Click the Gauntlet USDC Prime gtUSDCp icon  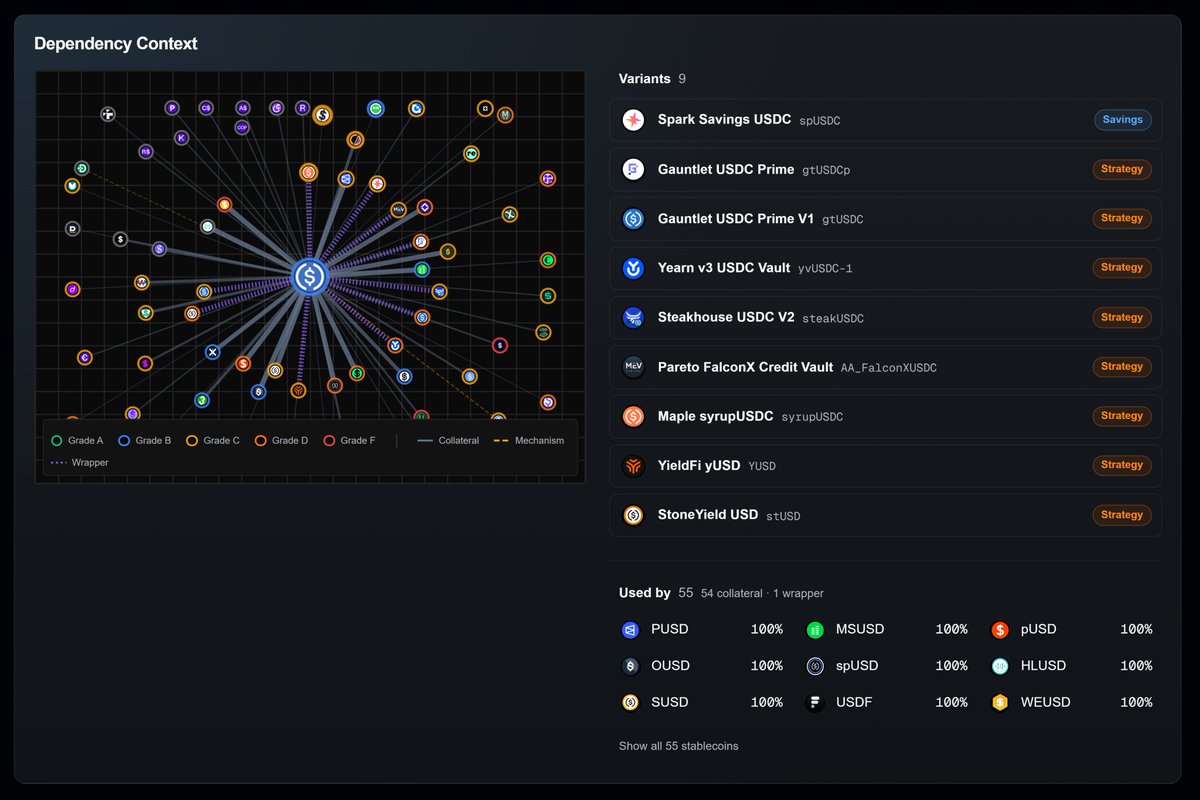633,169
